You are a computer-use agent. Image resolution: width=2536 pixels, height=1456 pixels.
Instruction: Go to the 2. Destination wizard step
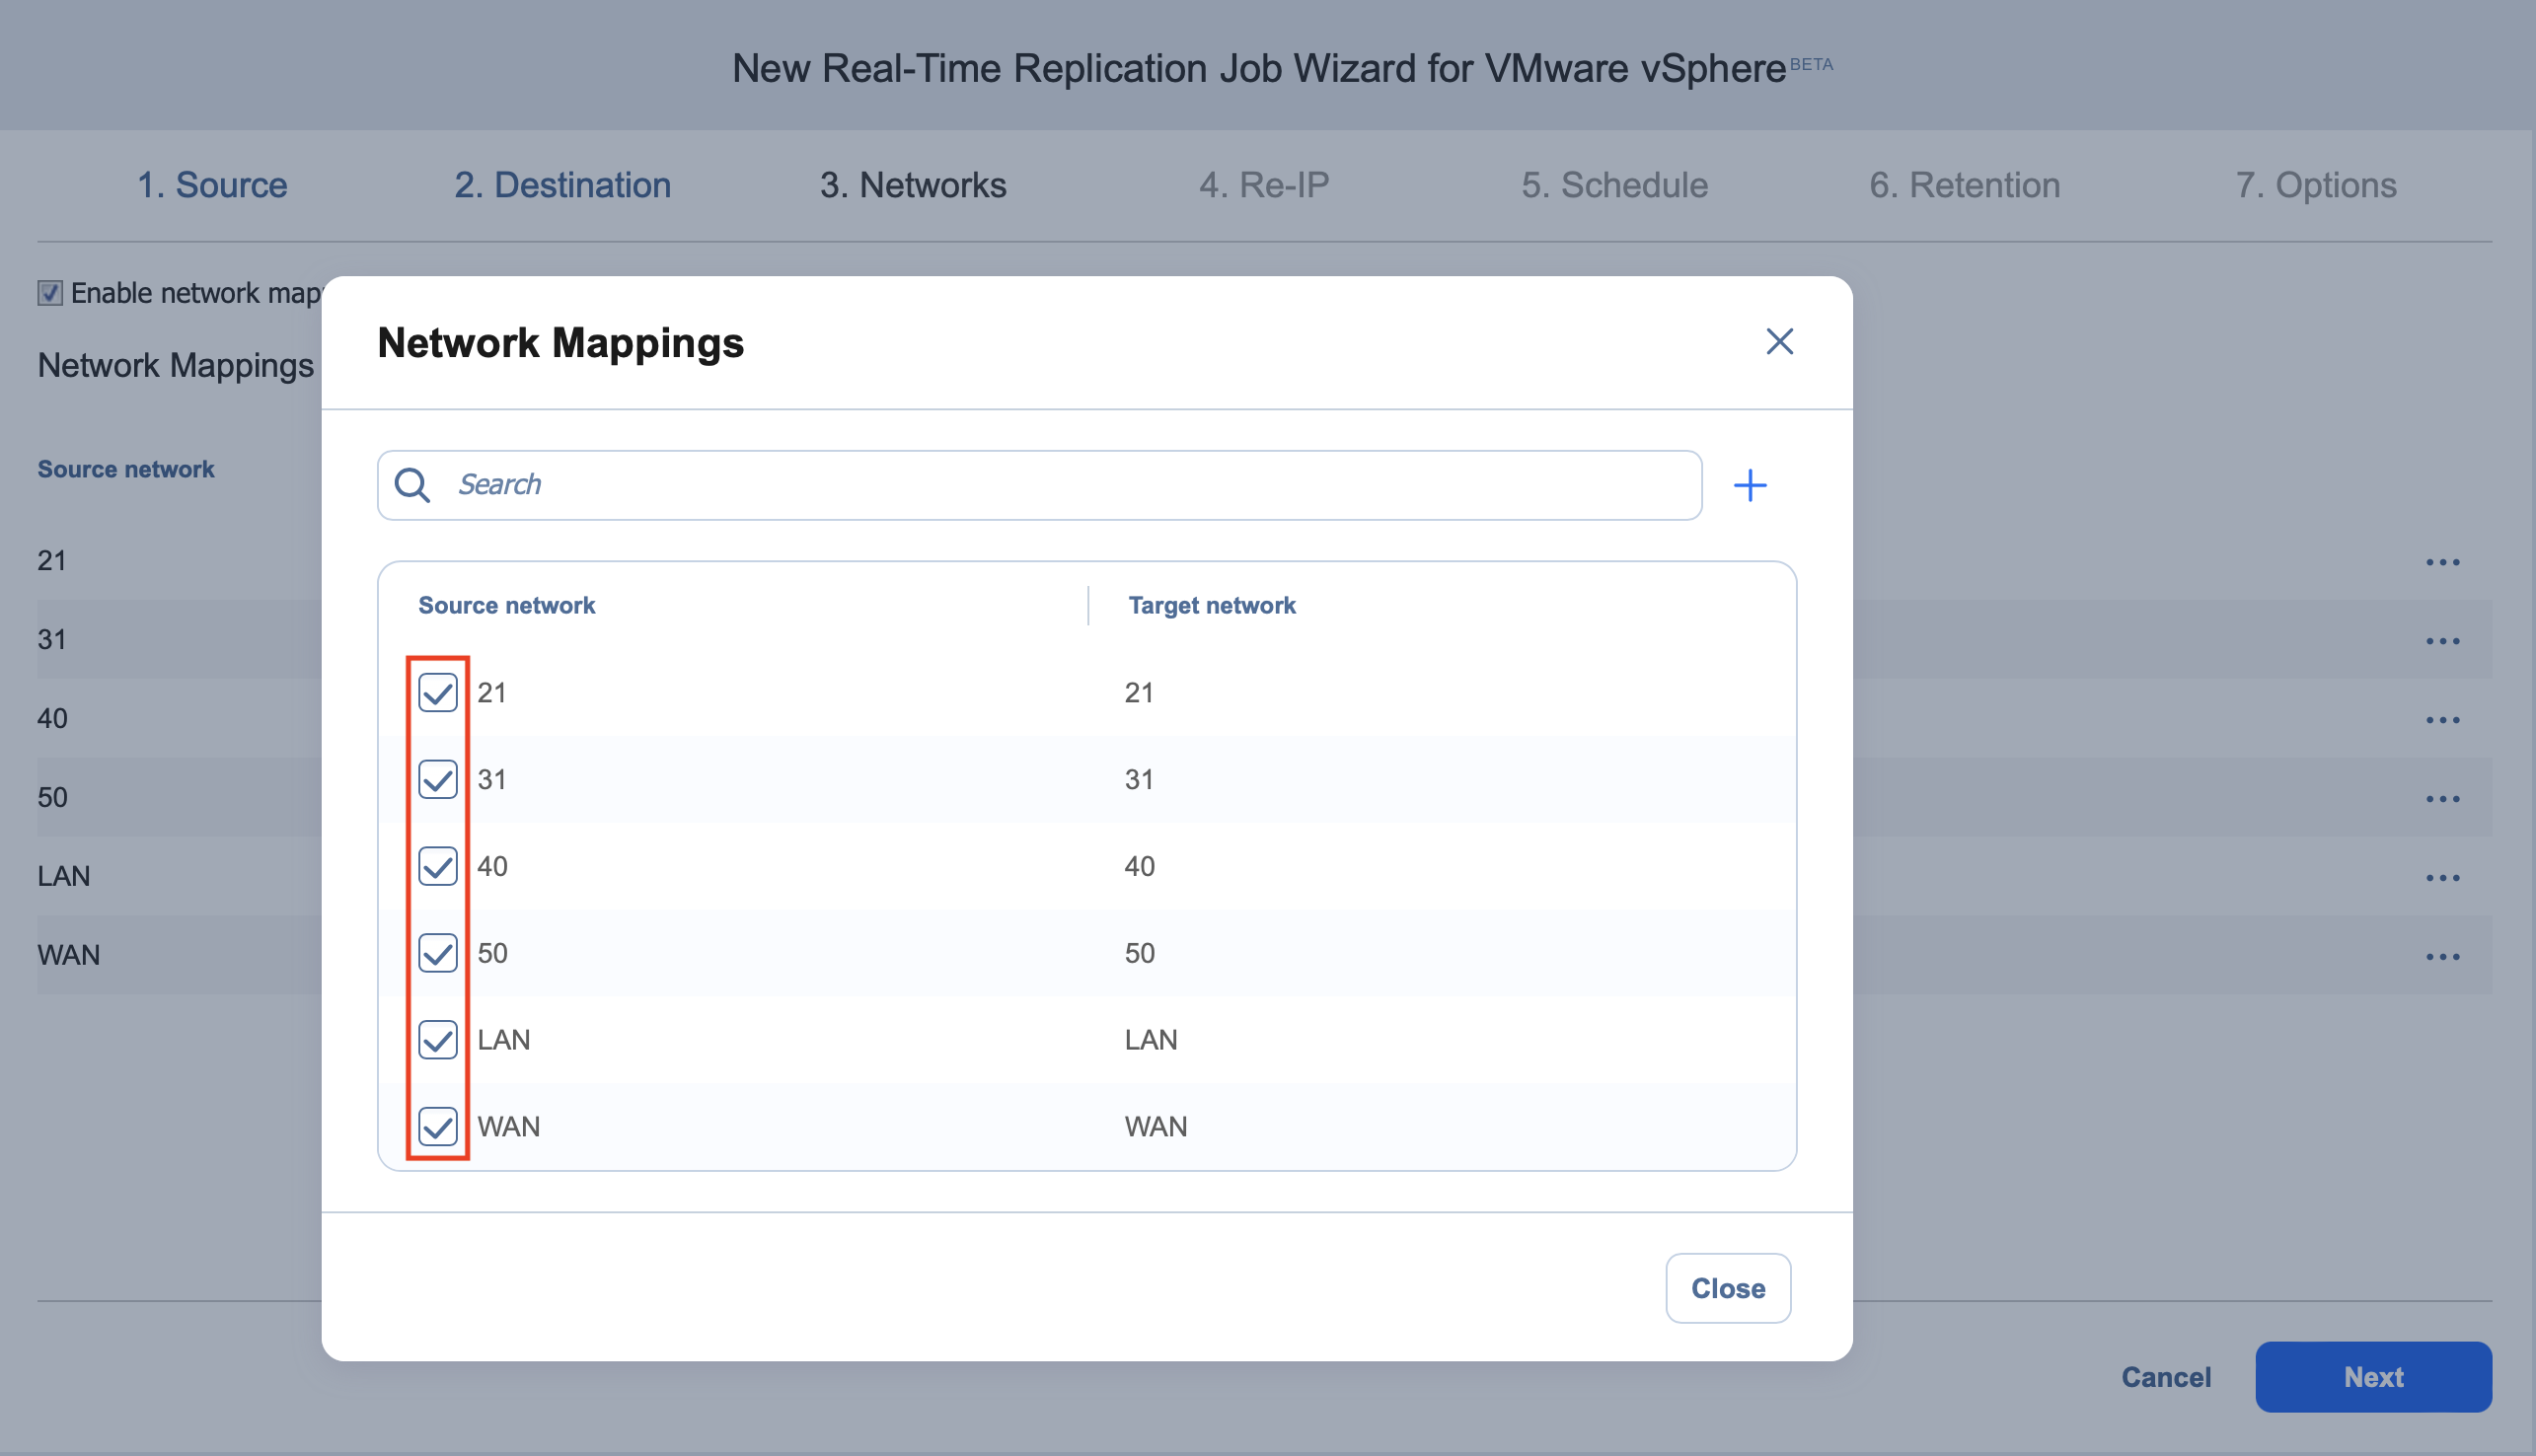click(562, 185)
